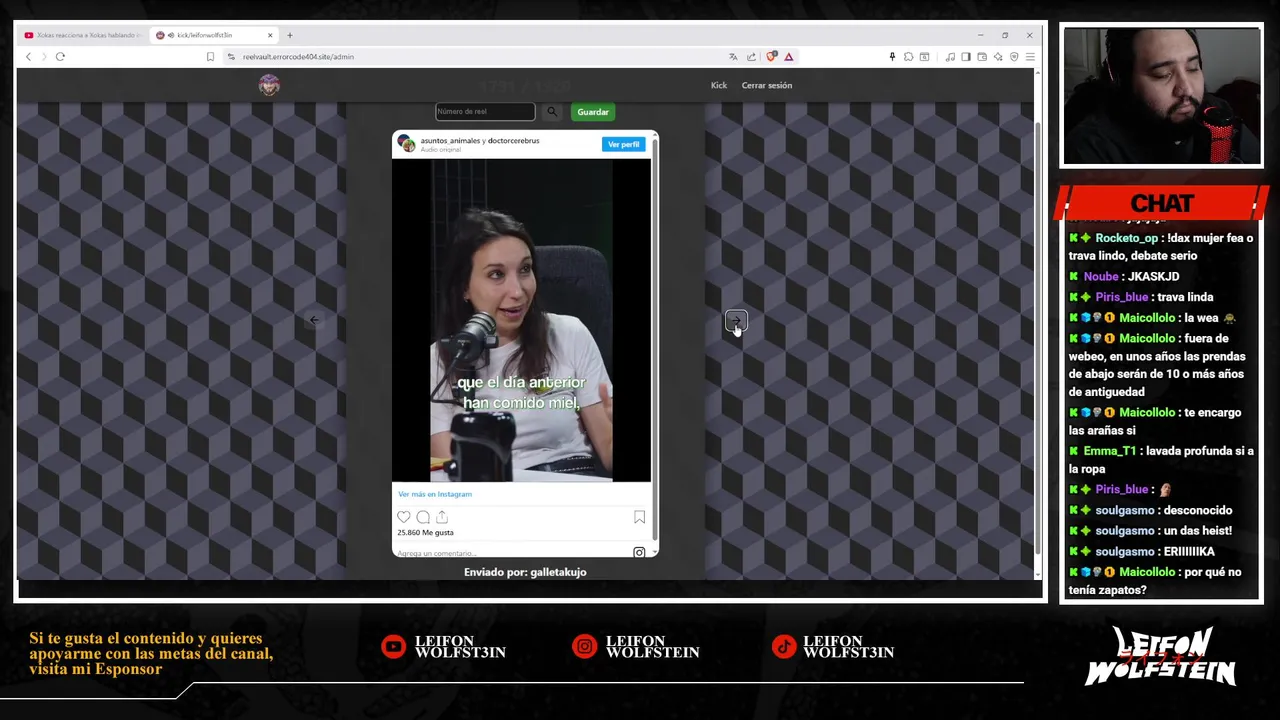This screenshot has height=720, width=1280.
Task: Focus the Número de reel input
Action: [x=485, y=112]
